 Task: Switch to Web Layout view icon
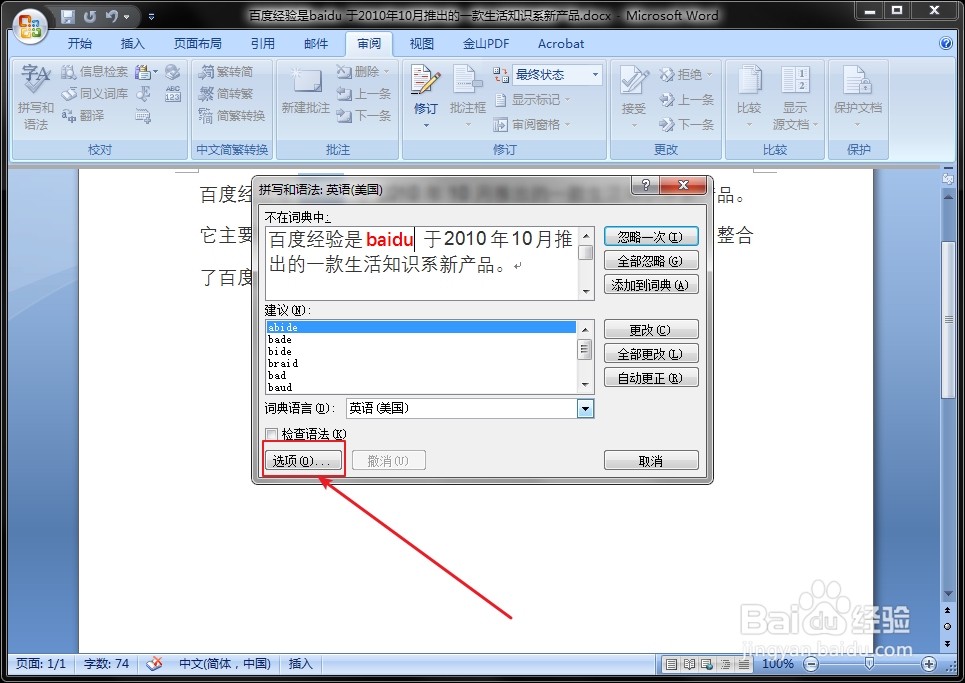[x=708, y=665]
